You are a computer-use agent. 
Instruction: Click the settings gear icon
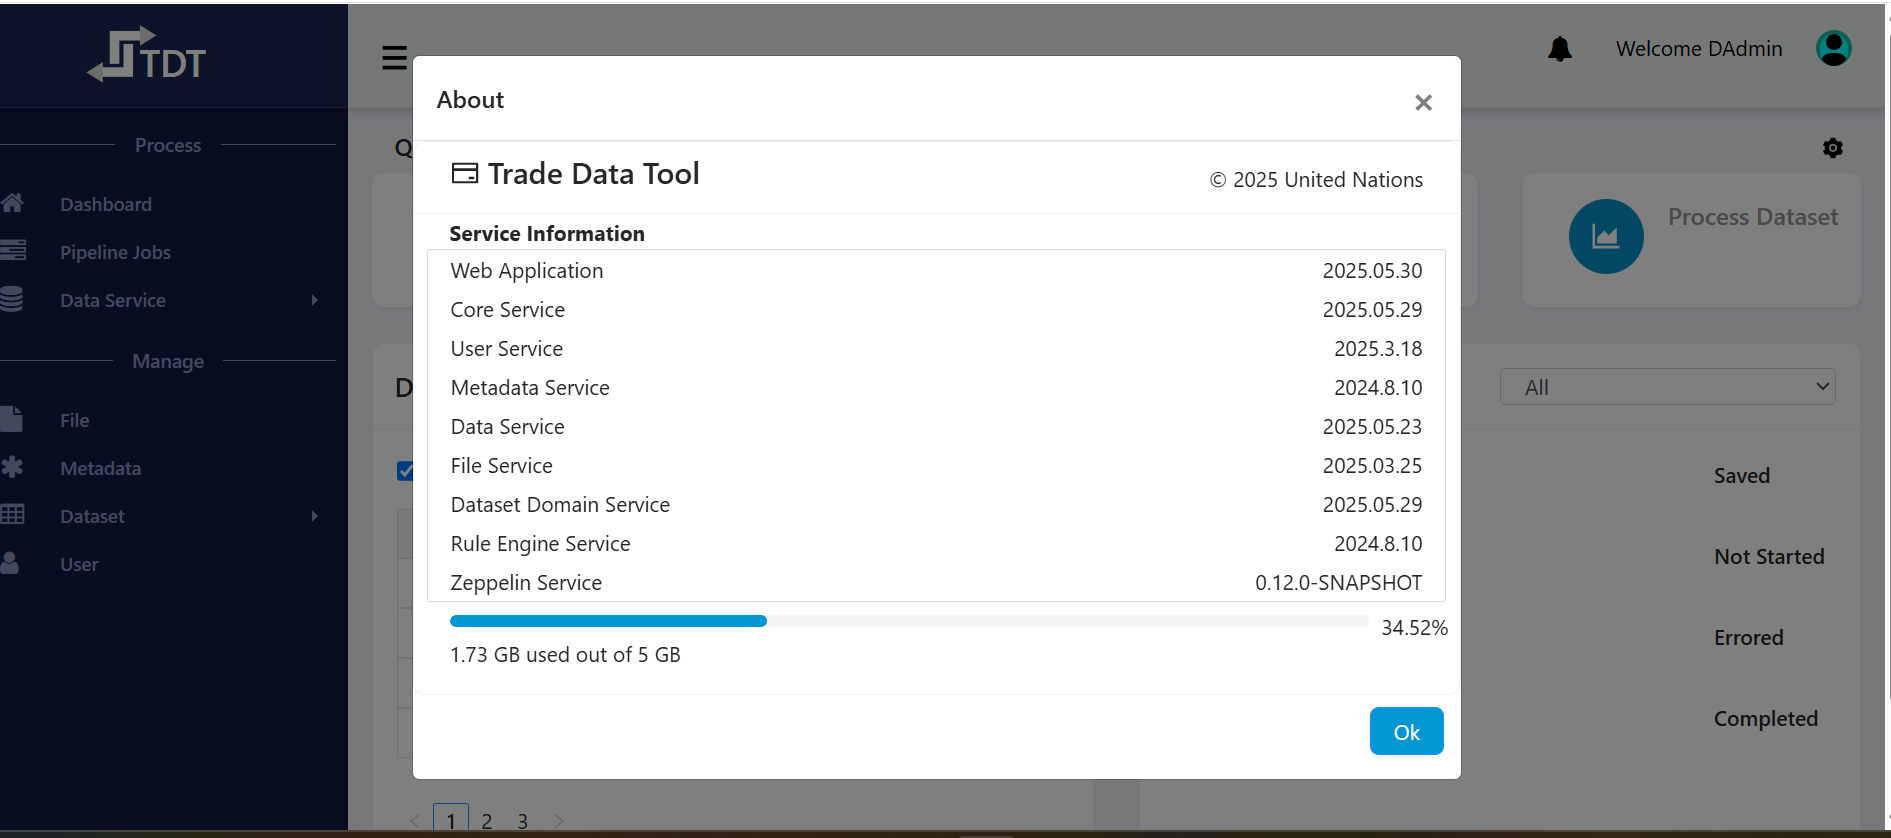(x=1832, y=148)
